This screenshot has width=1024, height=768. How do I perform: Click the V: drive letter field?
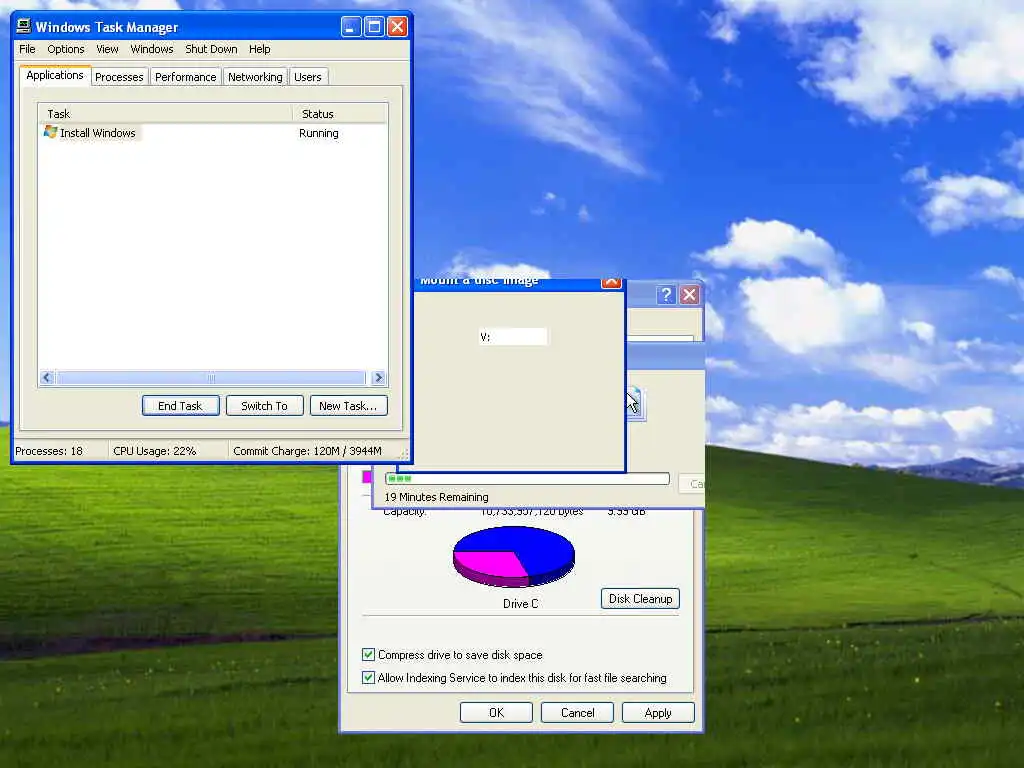coord(513,337)
